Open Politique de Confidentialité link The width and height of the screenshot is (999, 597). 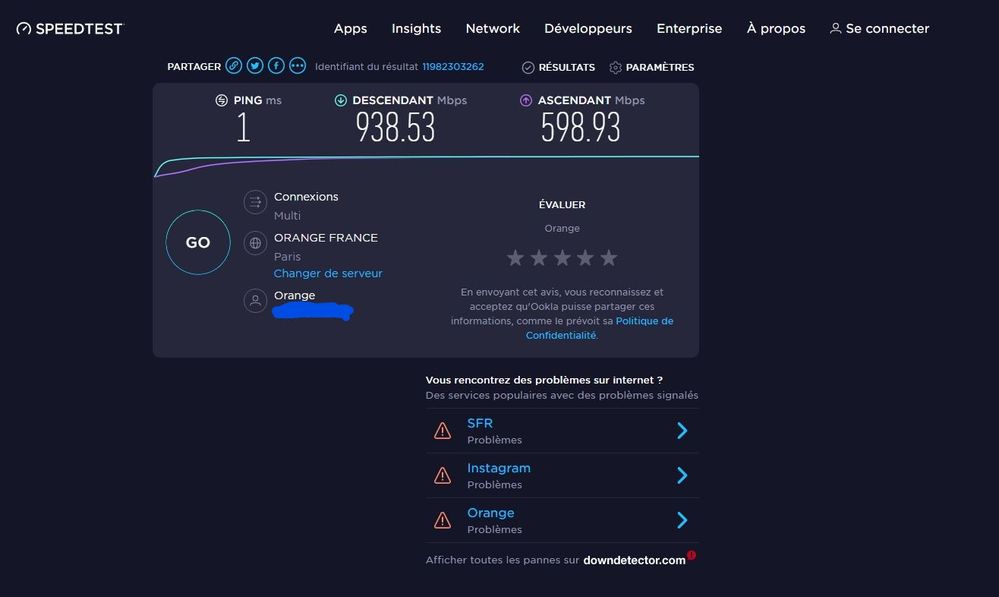pos(599,328)
